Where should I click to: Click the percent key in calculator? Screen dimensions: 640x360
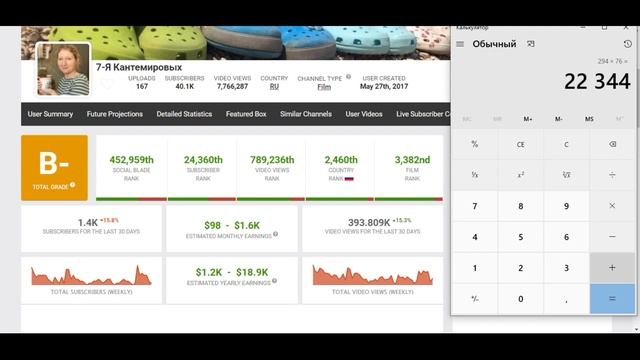point(475,144)
